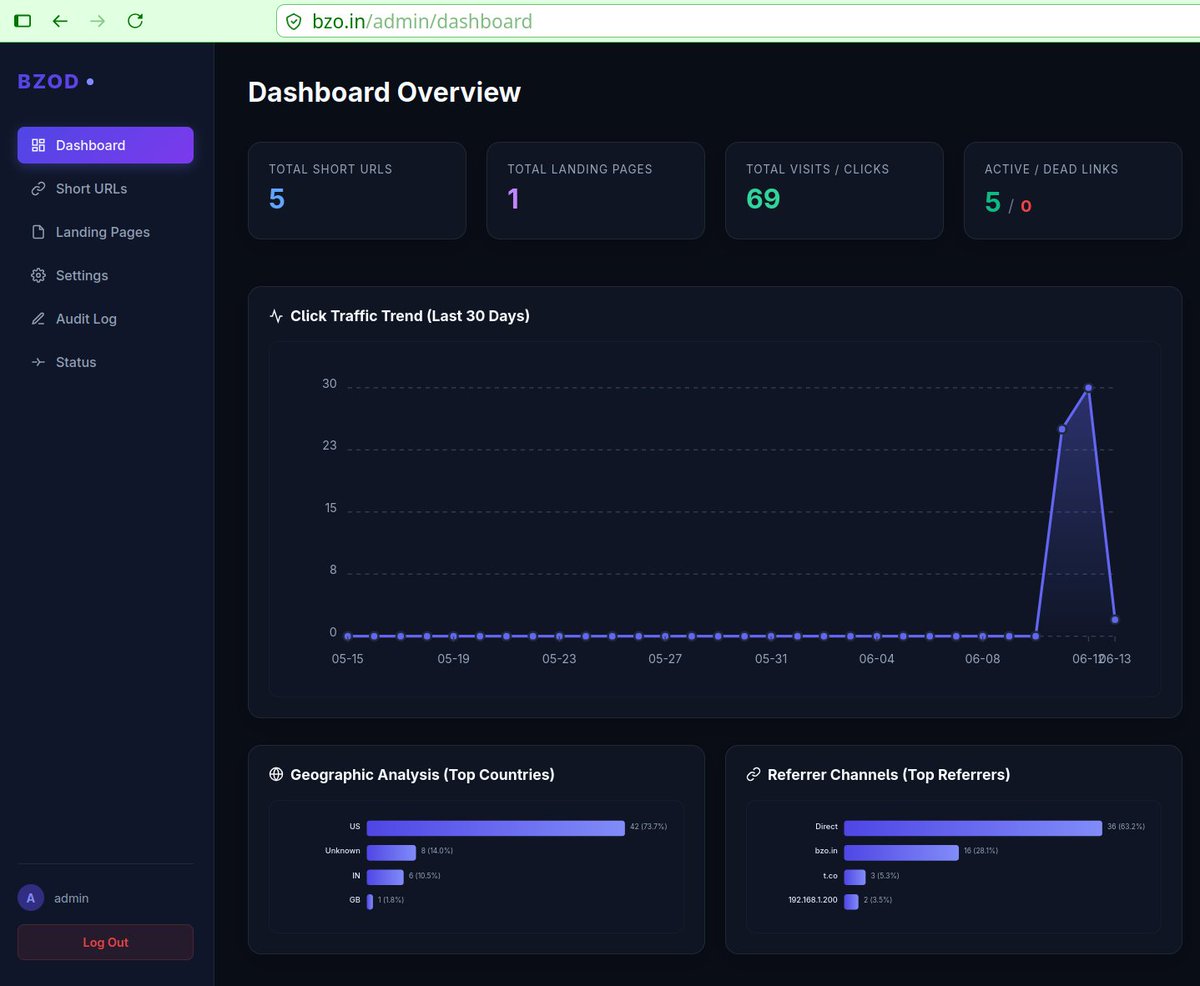
Task: Click the Dashboard grid icon
Action: click(x=39, y=145)
